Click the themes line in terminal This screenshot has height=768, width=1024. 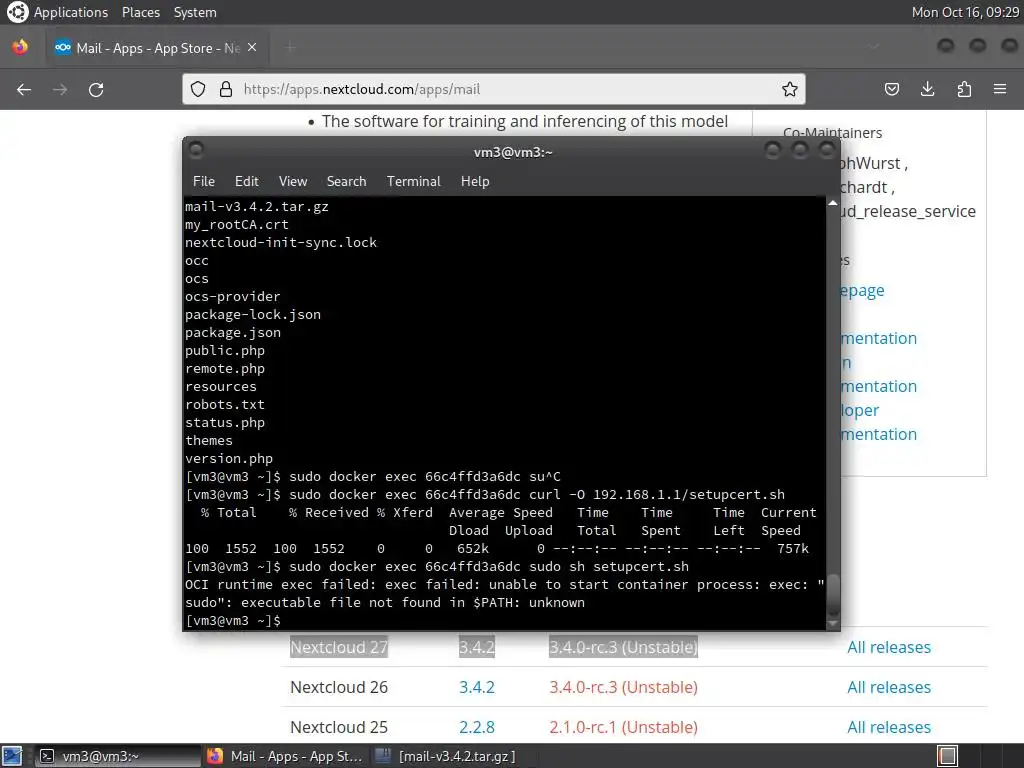(208, 440)
